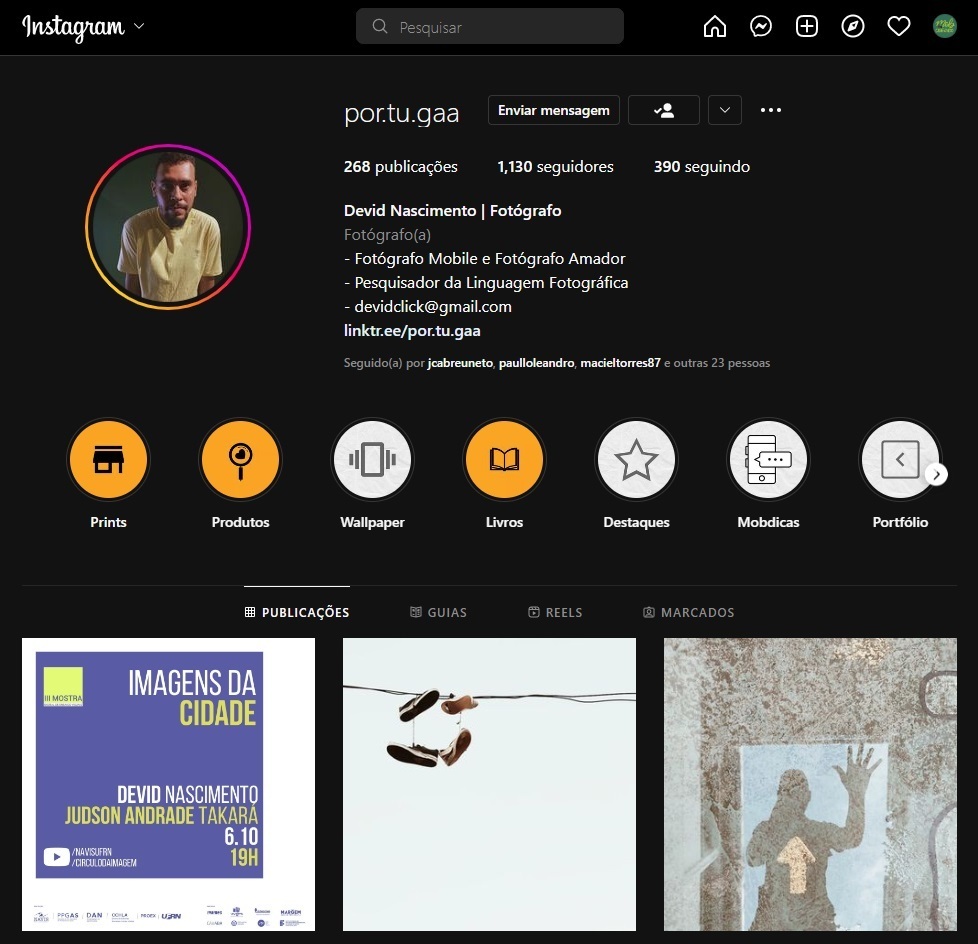
Task: Open the Messenger direct messages icon
Action: (x=761, y=27)
